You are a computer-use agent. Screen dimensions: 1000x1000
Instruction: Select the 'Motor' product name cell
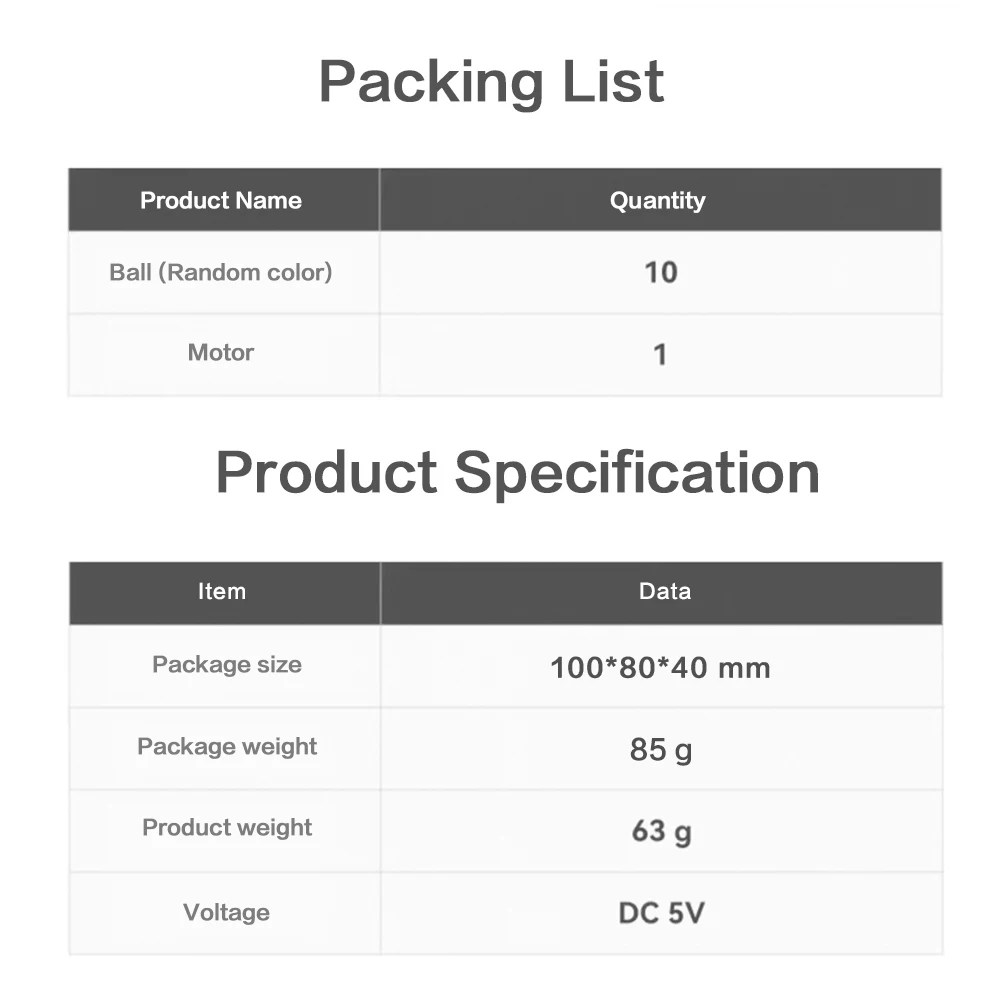pyautogui.click(x=221, y=353)
